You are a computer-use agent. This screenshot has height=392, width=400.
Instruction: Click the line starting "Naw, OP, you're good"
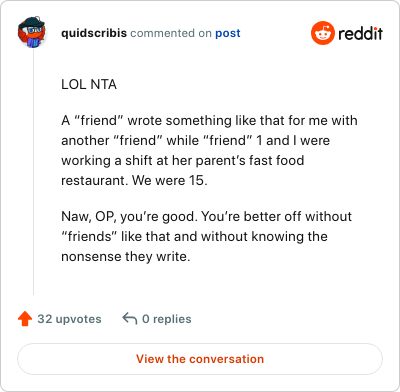coord(206,216)
